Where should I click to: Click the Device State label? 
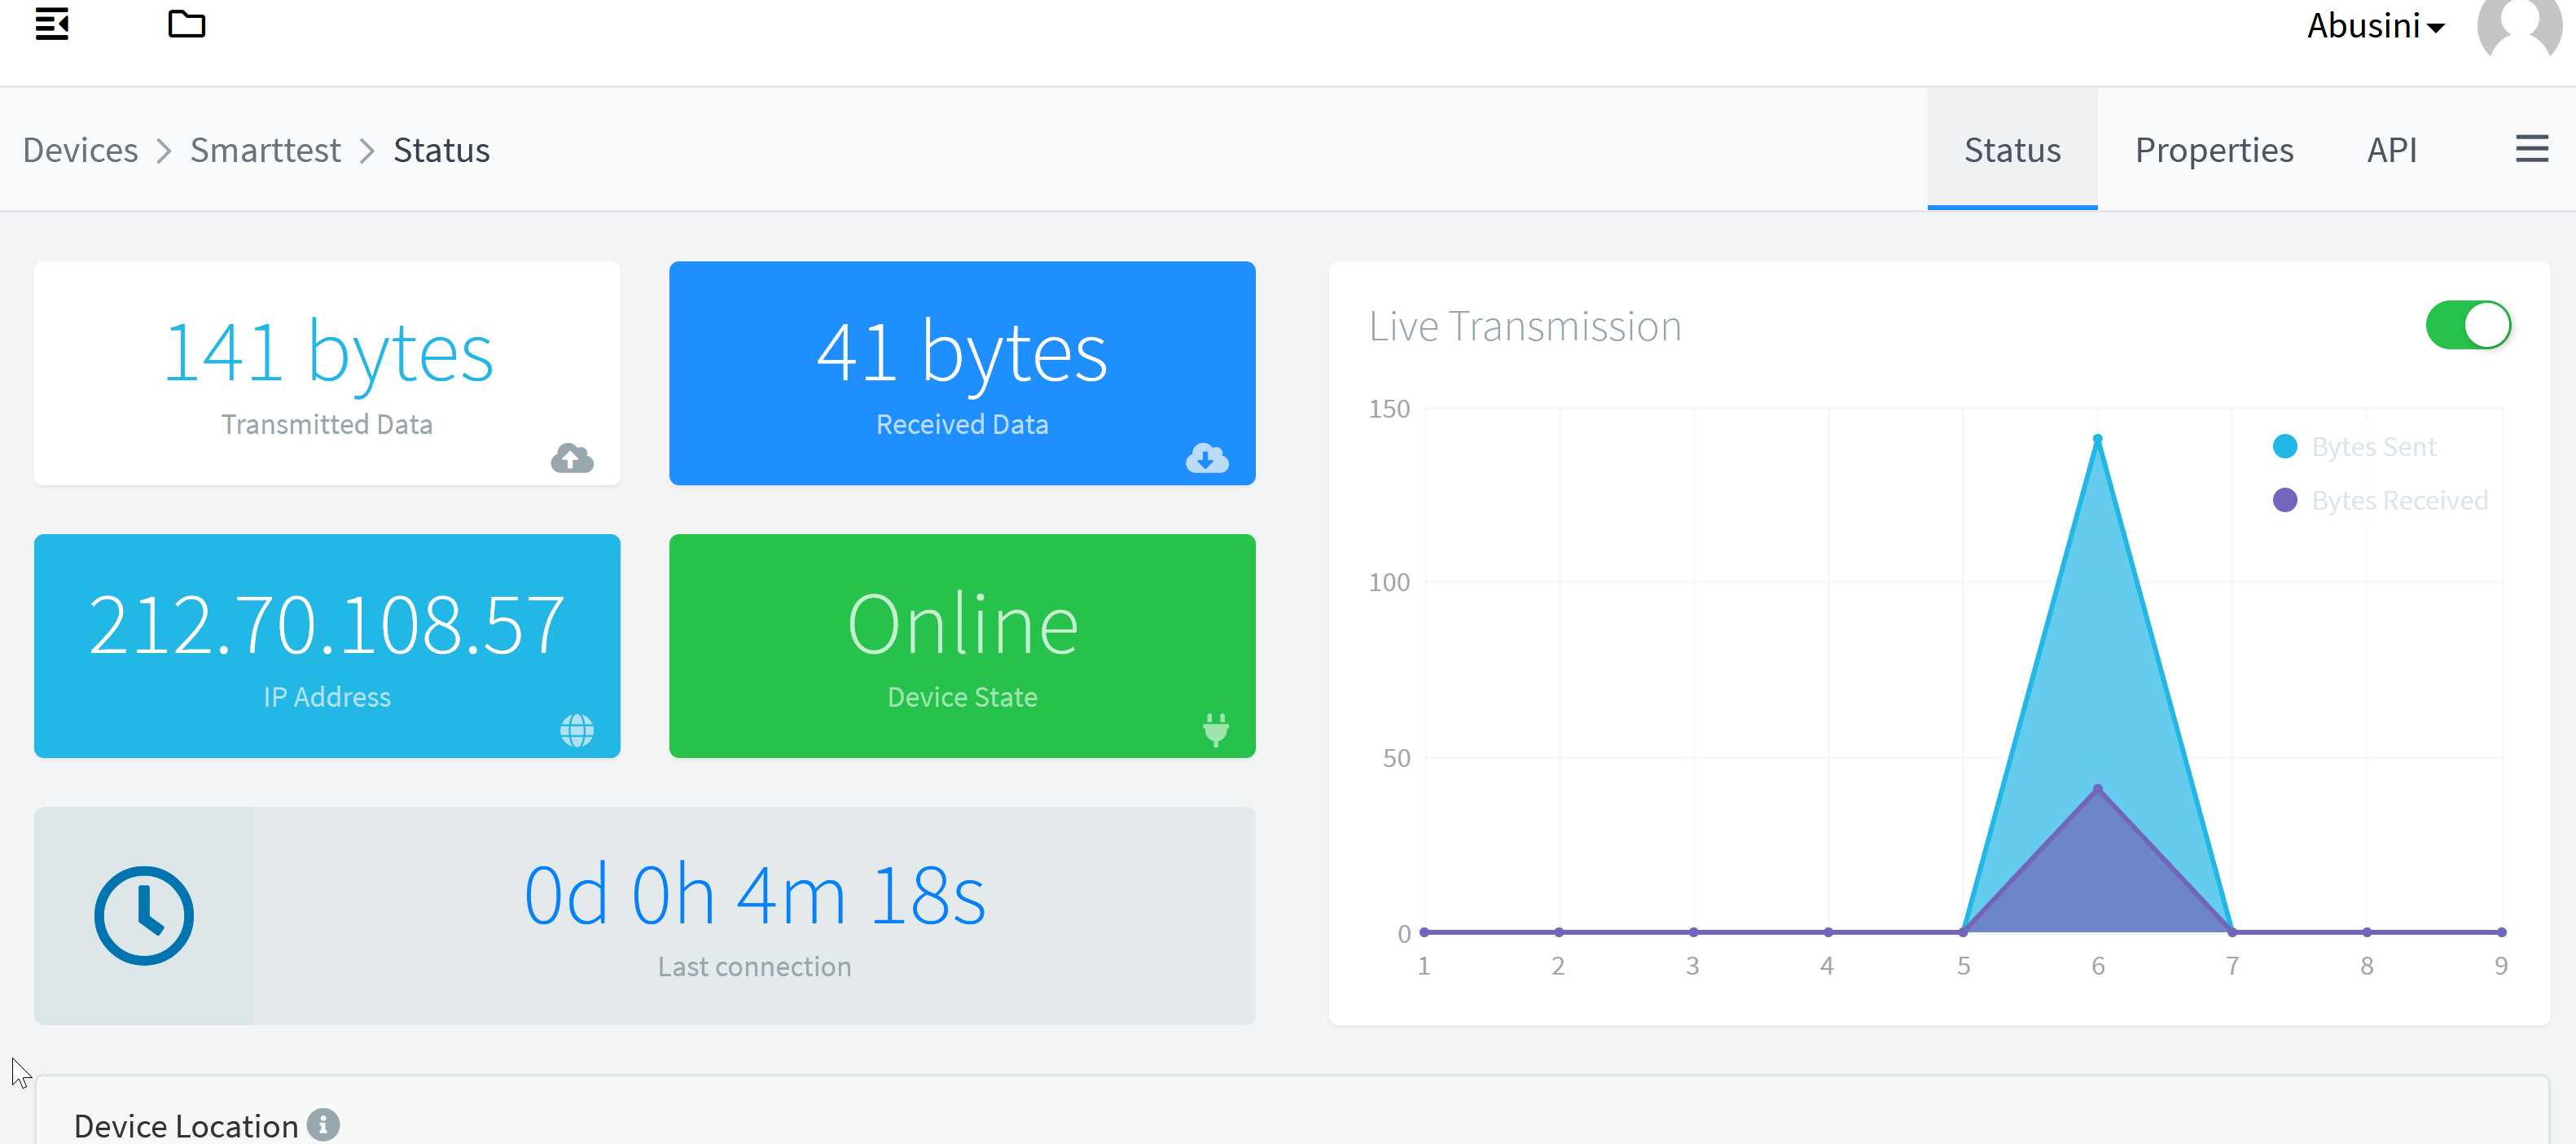962,697
